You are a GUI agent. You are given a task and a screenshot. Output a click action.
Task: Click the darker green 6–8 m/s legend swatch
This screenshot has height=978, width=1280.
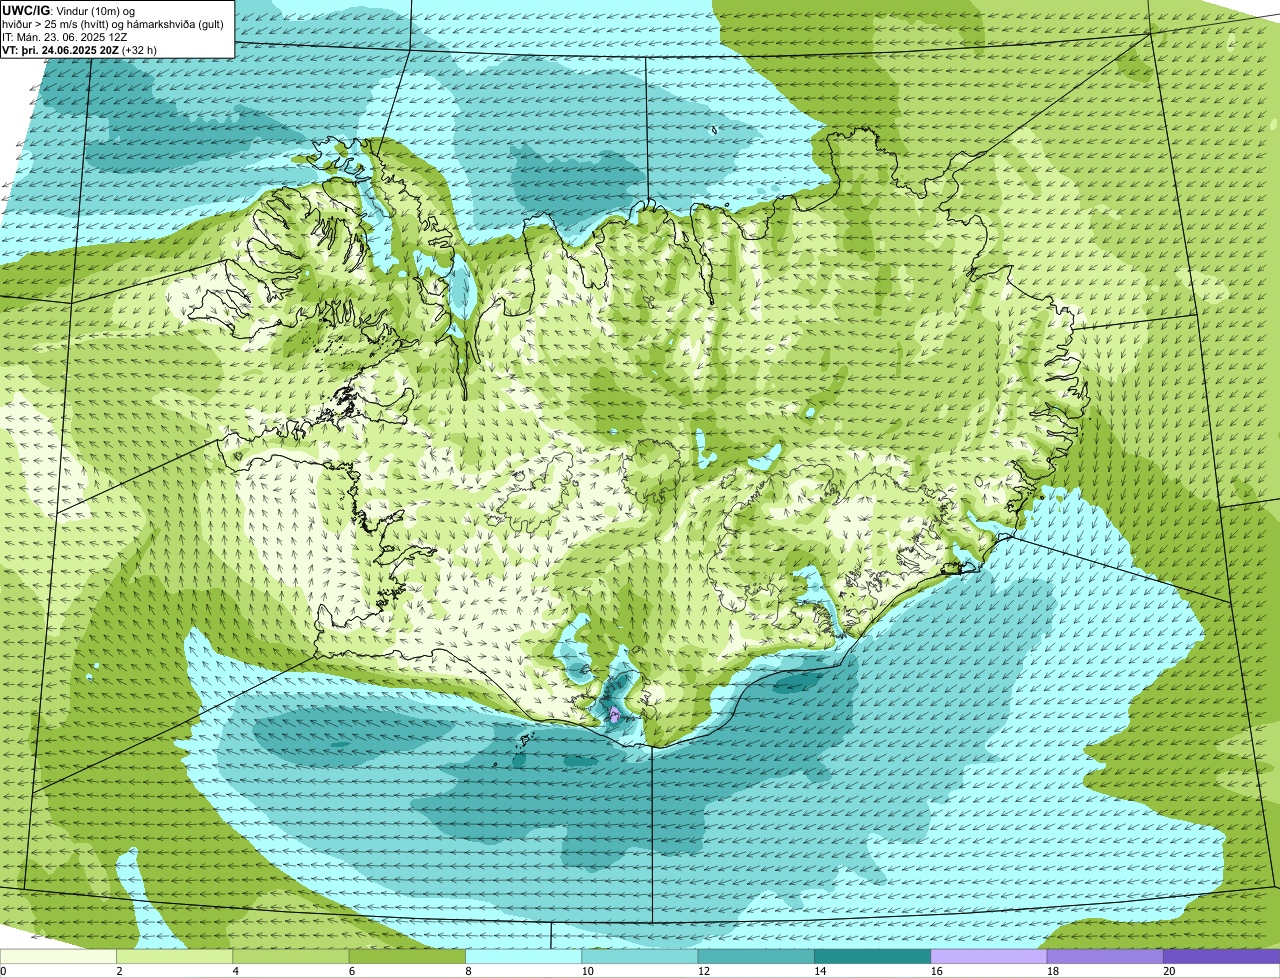(x=407, y=956)
